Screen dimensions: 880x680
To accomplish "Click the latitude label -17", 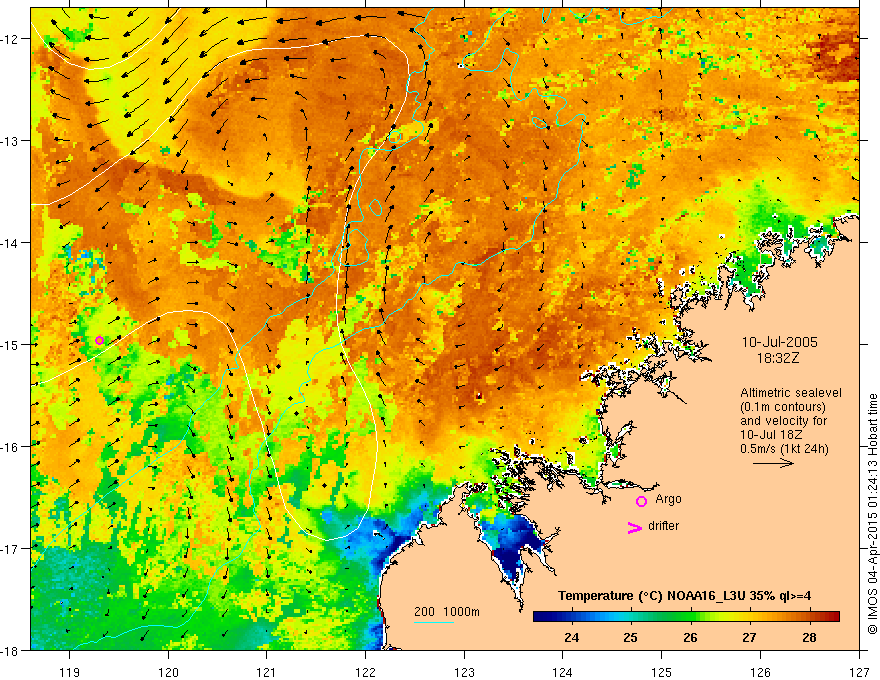I will (10, 548).
